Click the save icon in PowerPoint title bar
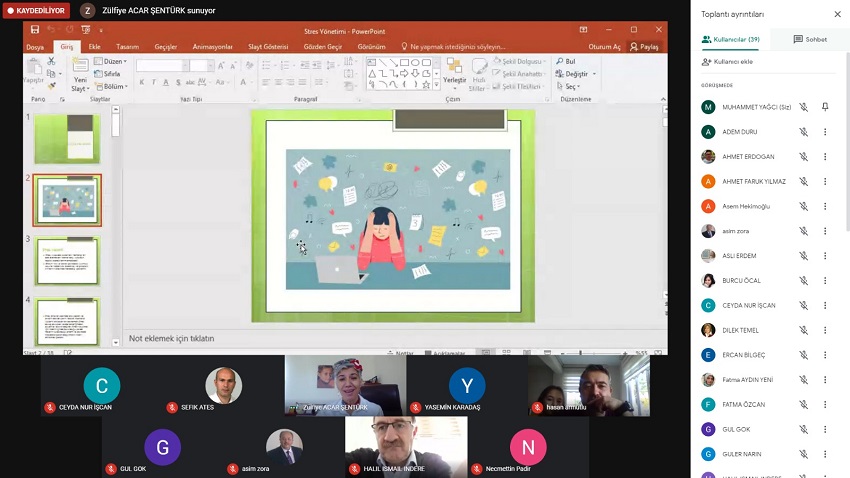 pyautogui.click(x=35, y=30)
